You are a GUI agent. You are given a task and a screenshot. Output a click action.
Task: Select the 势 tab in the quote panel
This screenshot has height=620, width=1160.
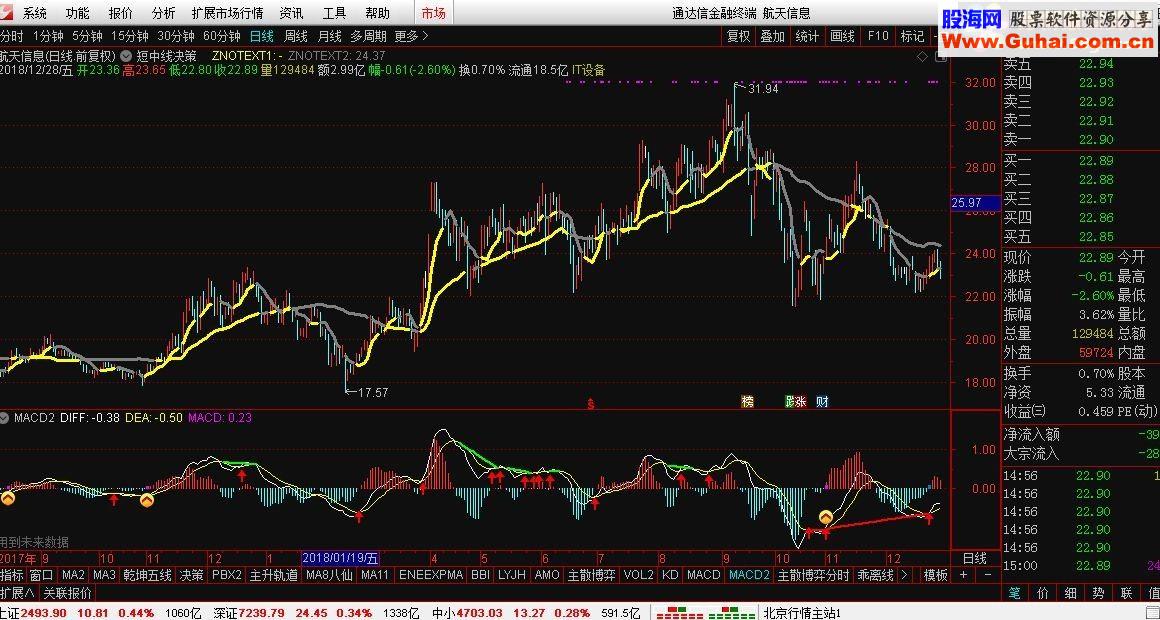tap(1099, 593)
